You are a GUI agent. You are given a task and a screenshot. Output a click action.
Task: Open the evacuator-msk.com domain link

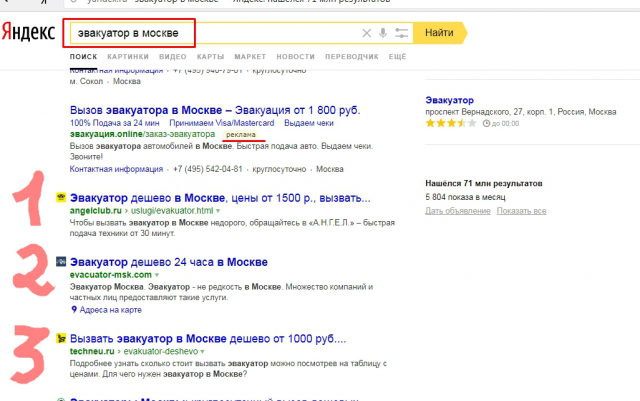pos(111,274)
